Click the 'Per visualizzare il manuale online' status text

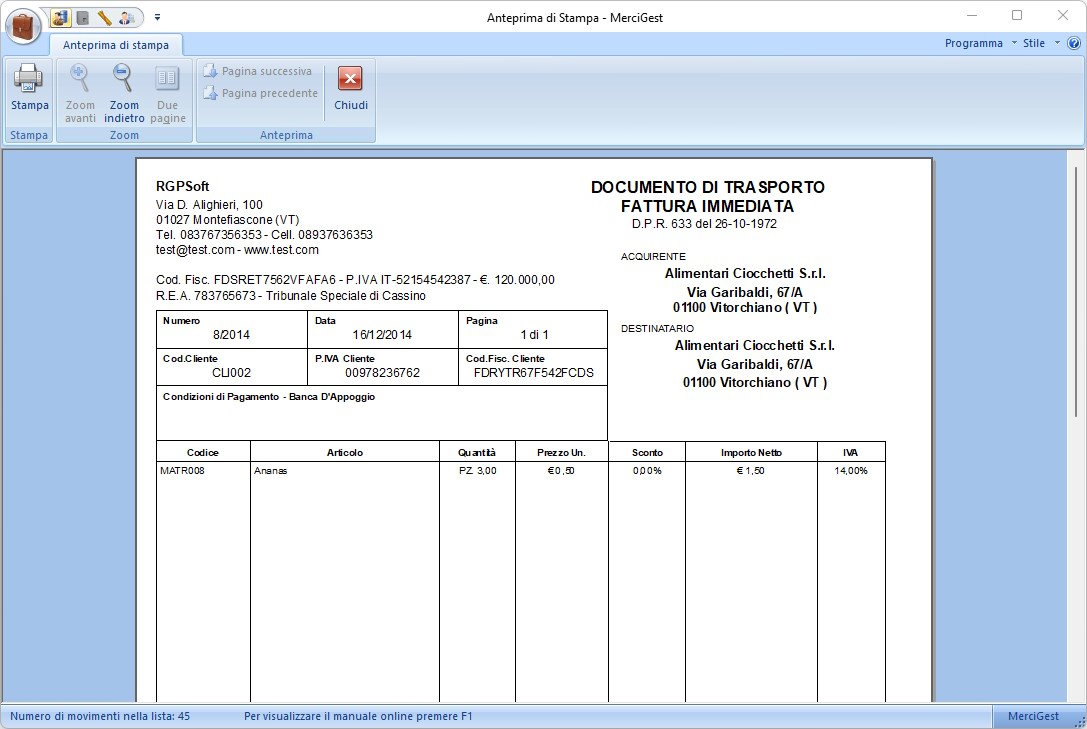[x=358, y=716]
